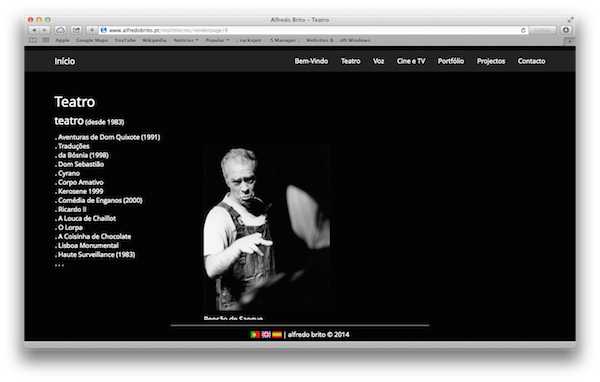Open the Teatro navigation menu item

[x=351, y=61]
